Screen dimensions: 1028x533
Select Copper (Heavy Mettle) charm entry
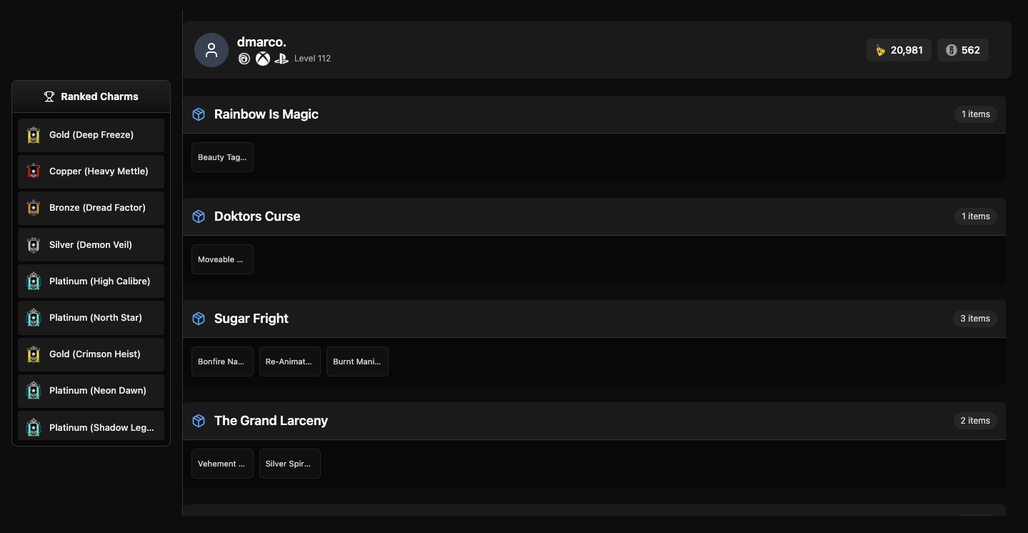pos(91,172)
